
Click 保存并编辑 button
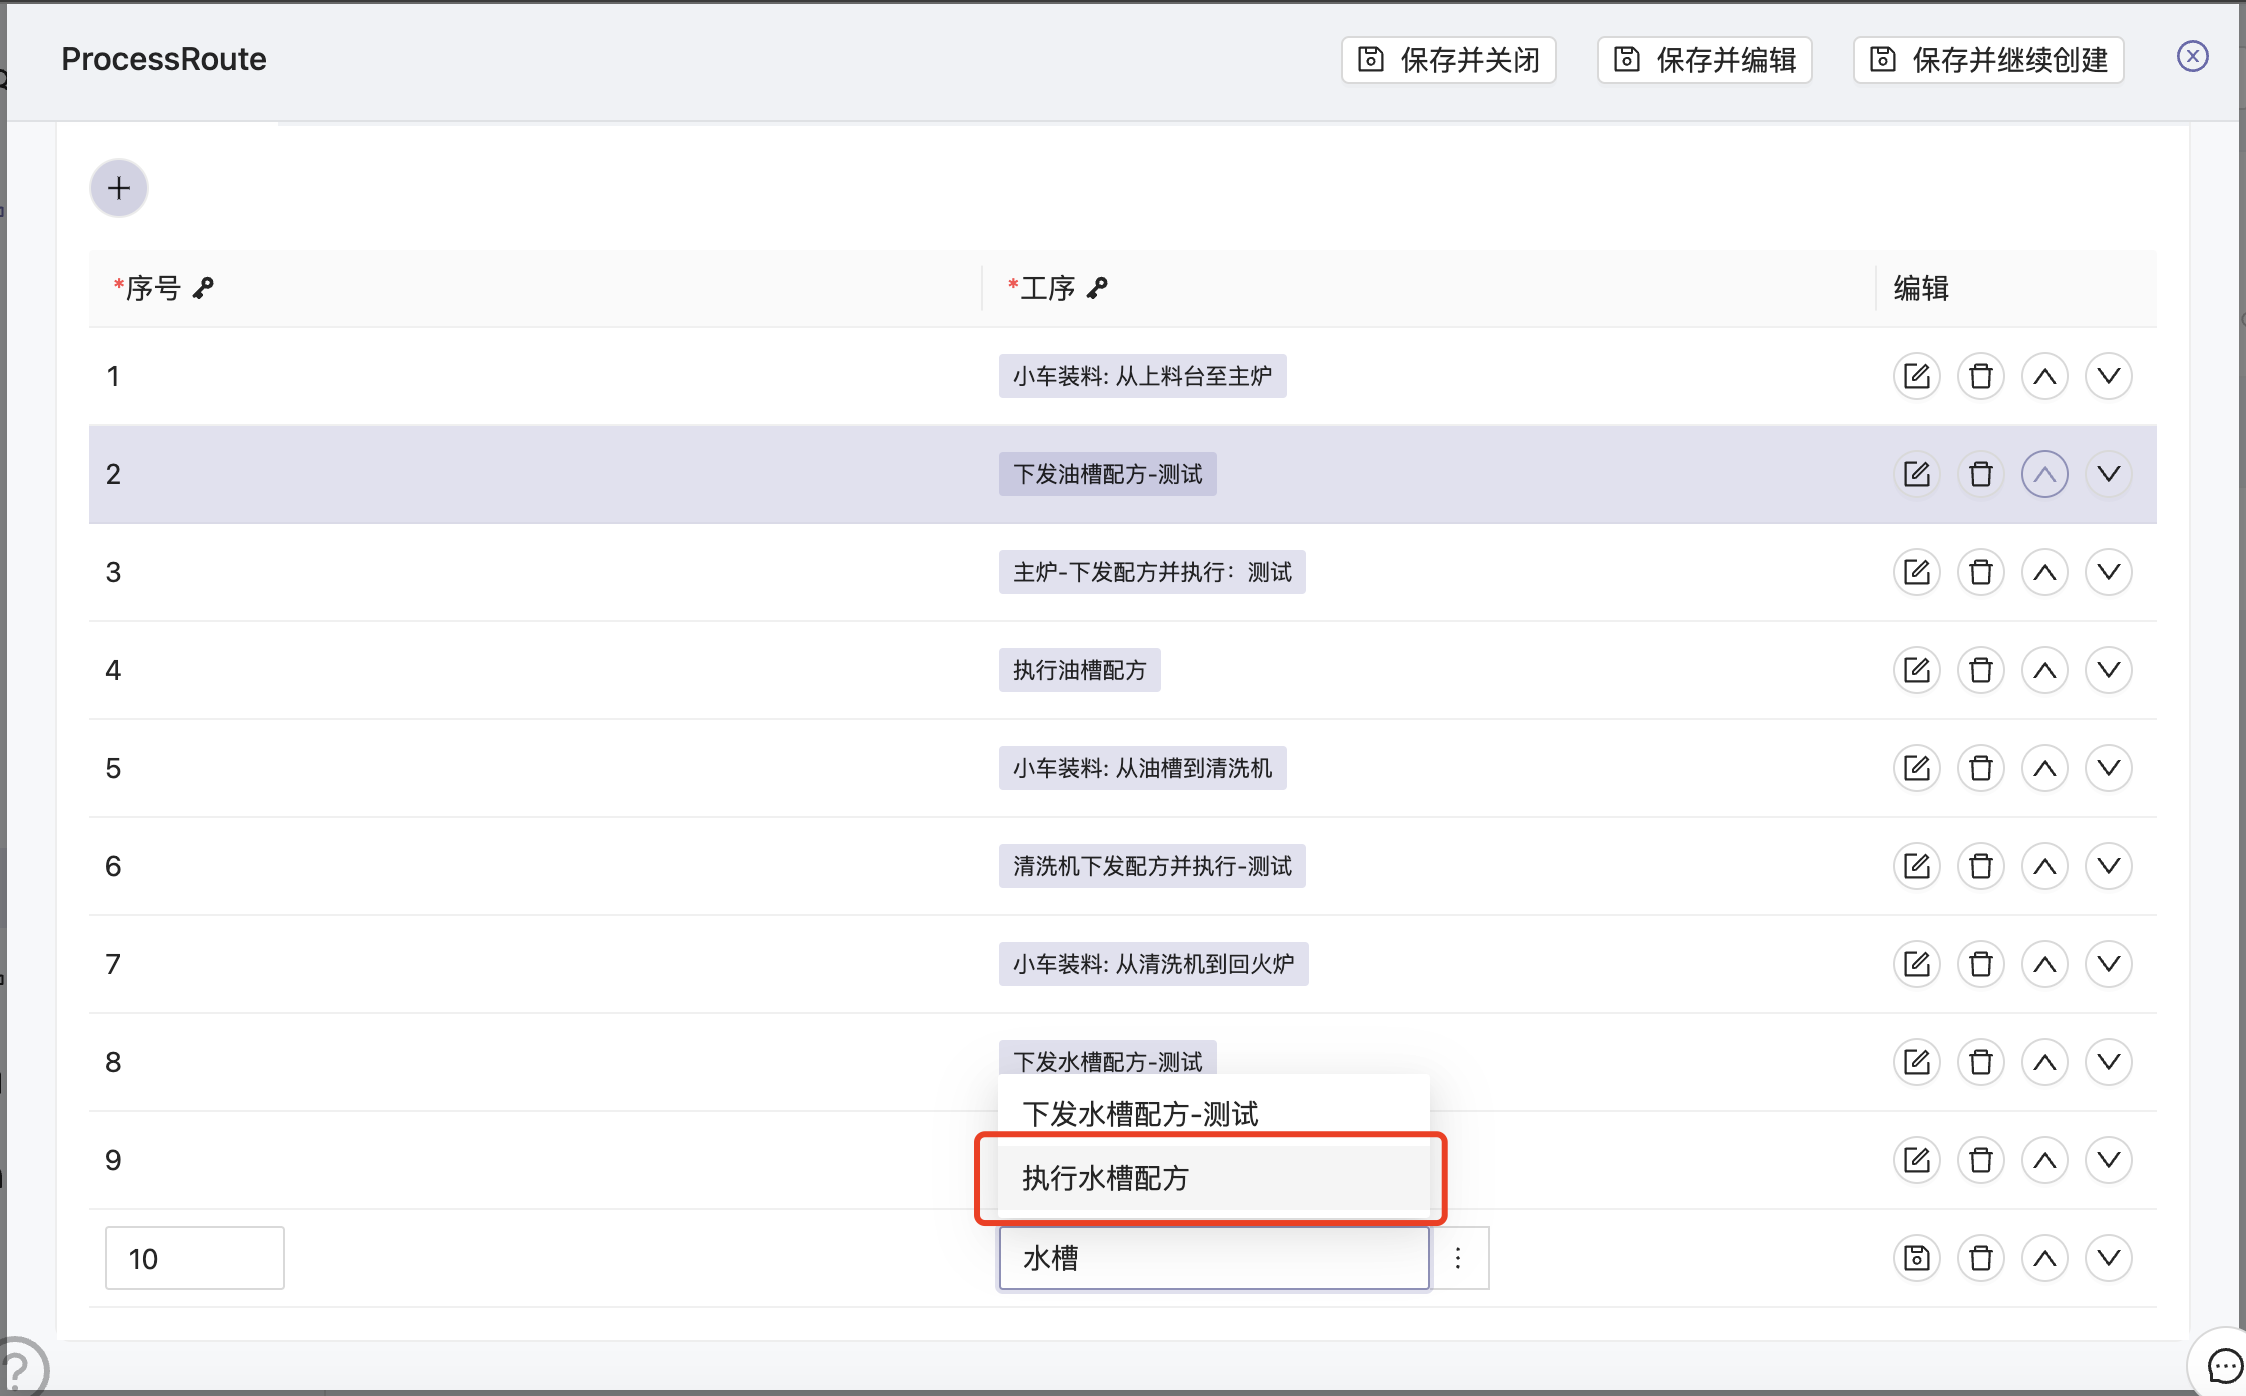(1705, 60)
